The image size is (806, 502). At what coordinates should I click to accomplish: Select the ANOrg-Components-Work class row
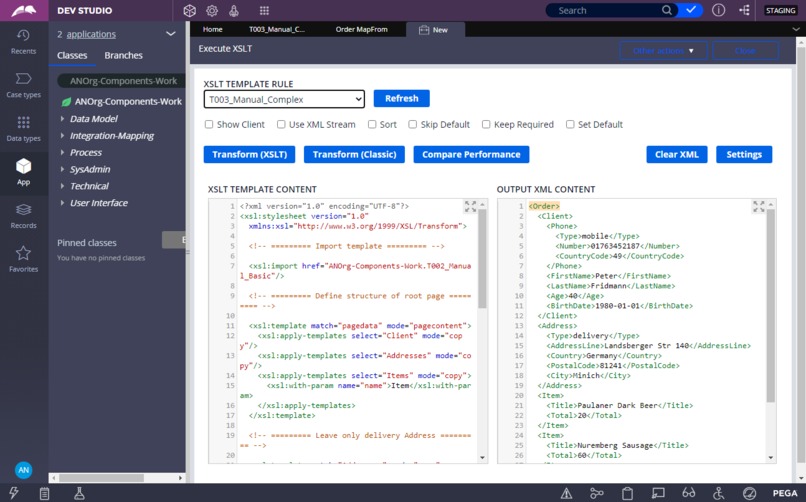(121, 101)
